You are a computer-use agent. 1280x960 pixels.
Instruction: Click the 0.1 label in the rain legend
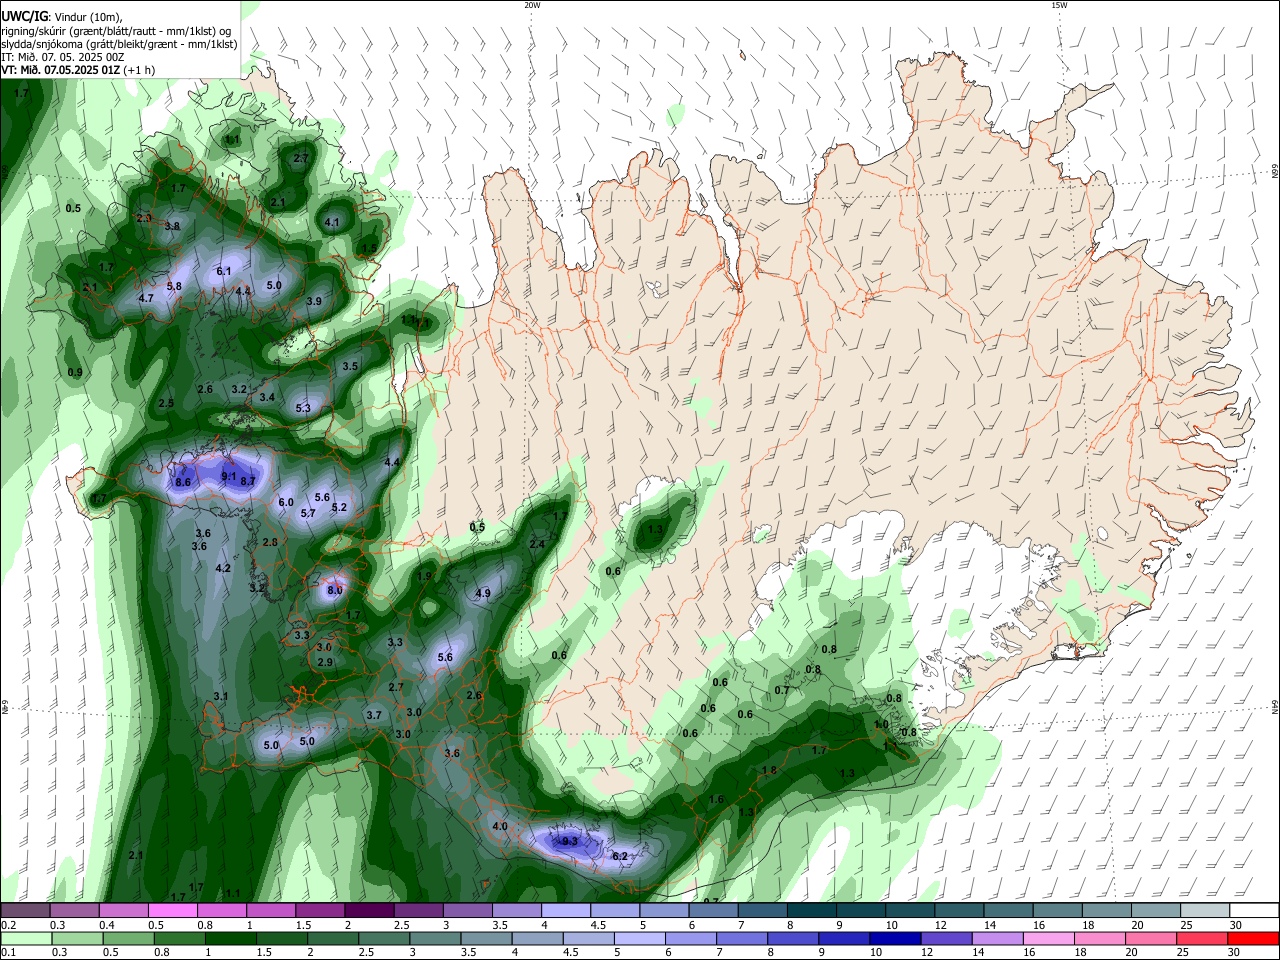click(9, 952)
